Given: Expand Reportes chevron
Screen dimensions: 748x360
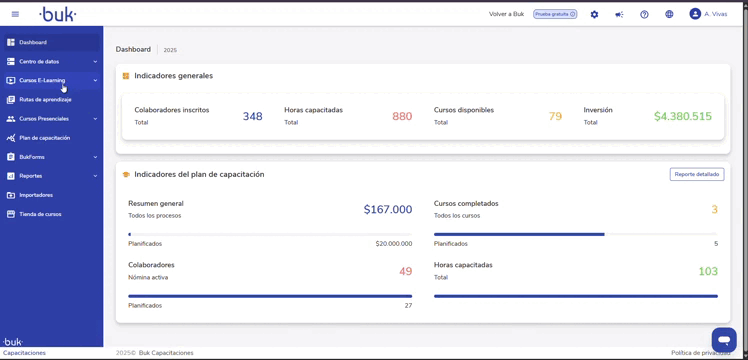Looking at the screenshot, I should click(x=95, y=176).
